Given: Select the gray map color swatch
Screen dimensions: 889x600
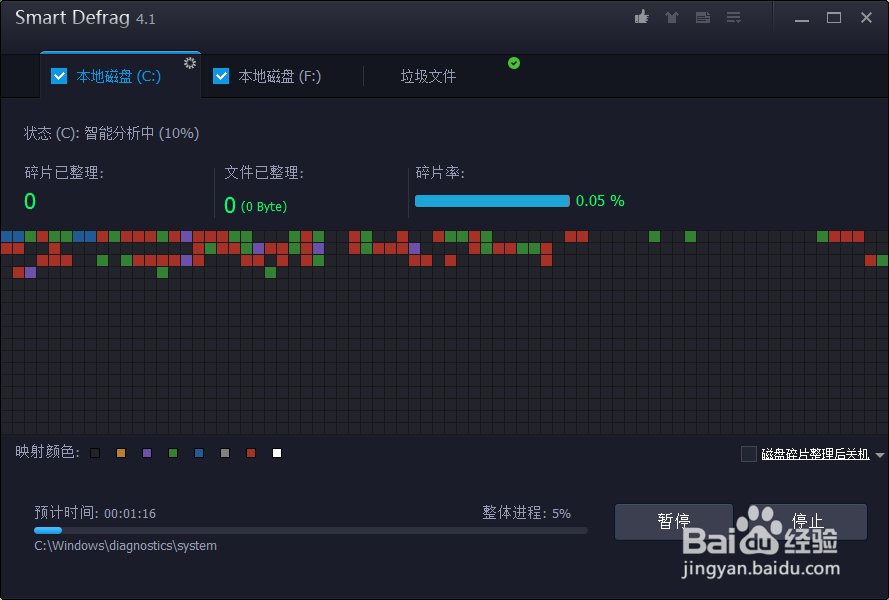Looking at the screenshot, I should coord(225,453).
